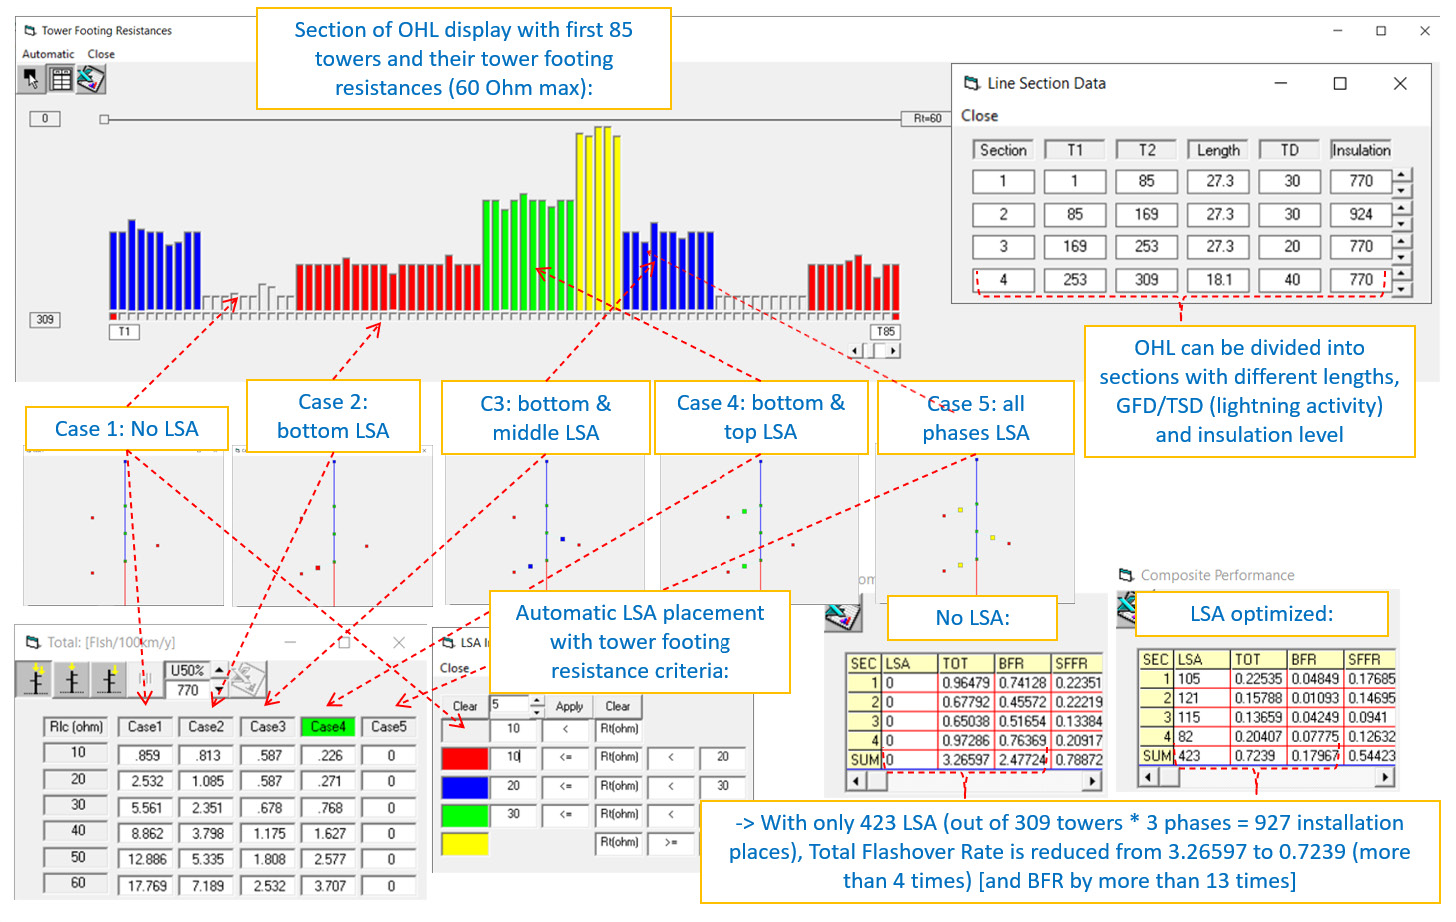Viewport: 1456px width, 922px height.
Task: Select the bottom-phase LSA tower icon in Total toolbar
Action: [37, 677]
